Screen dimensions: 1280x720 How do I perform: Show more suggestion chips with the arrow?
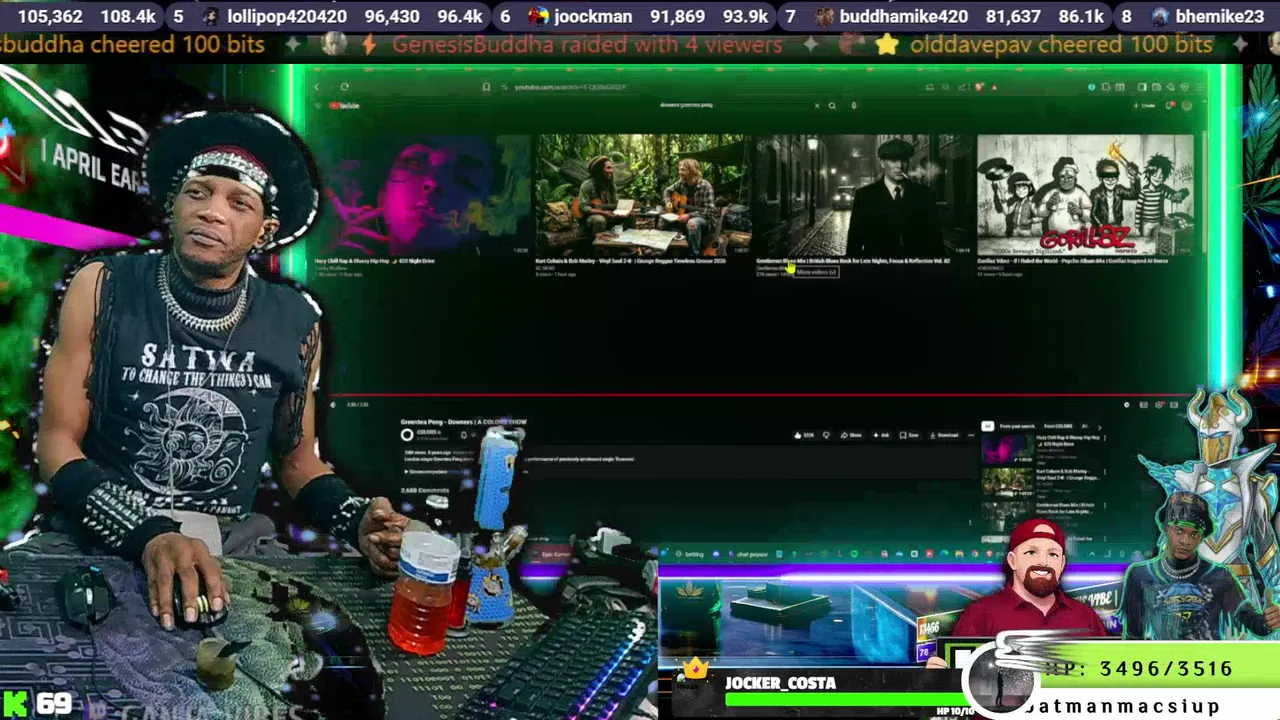pos(1100,427)
